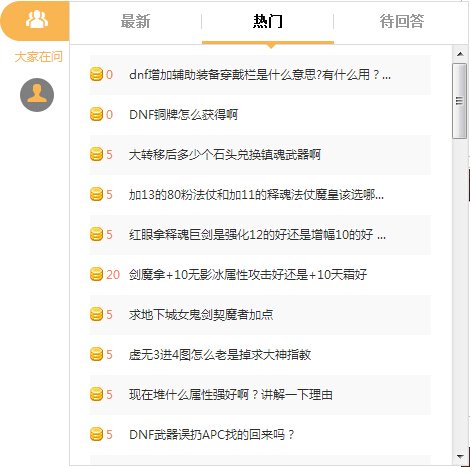Click coin icon beside 现在堆什么属性强好啊
This screenshot has height=467, width=470.
pos(96,394)
